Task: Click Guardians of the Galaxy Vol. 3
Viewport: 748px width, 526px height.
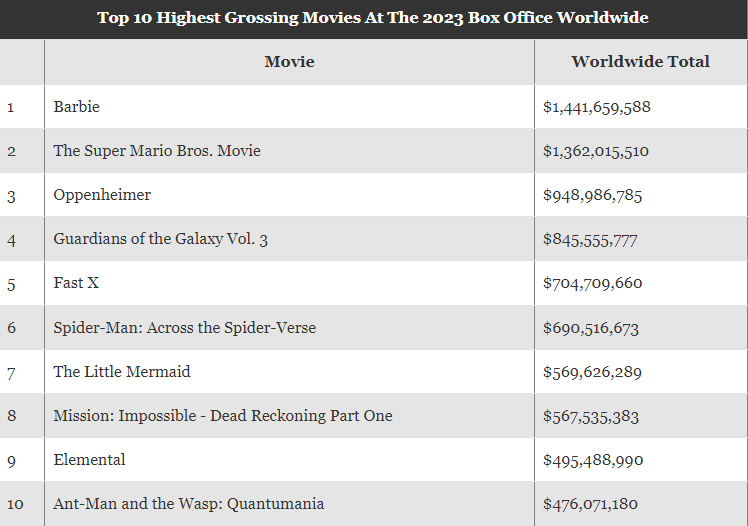Action: click(161, 239)
